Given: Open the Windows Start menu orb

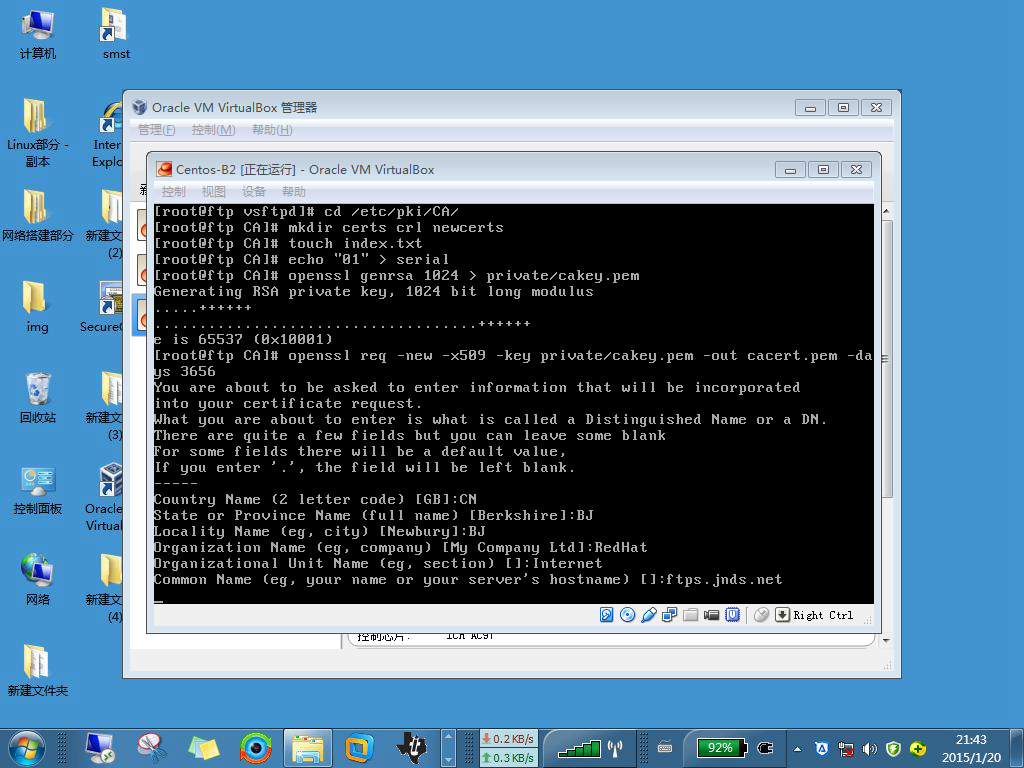Looking at the screenshot, I should tap(27, 748).
